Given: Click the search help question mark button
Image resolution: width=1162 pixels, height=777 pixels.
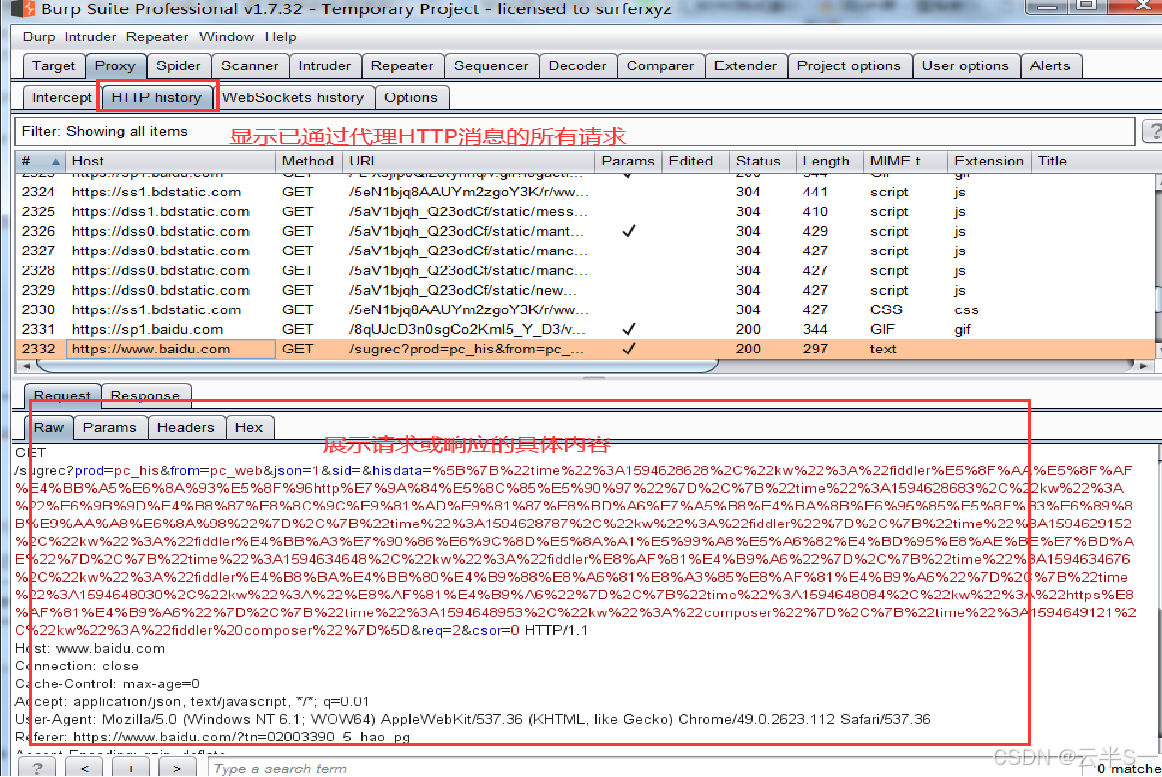Looking at the screenshot, I should pyautogui.click(x=37, y=768).
